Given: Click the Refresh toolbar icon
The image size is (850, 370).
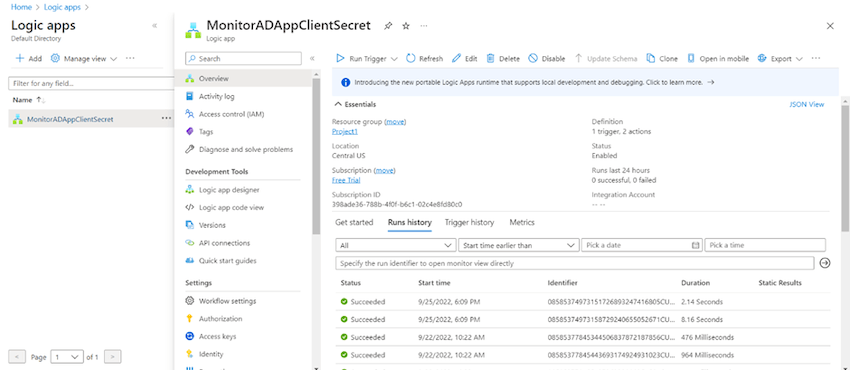Looking at the screenshot, I should (411, 59).
